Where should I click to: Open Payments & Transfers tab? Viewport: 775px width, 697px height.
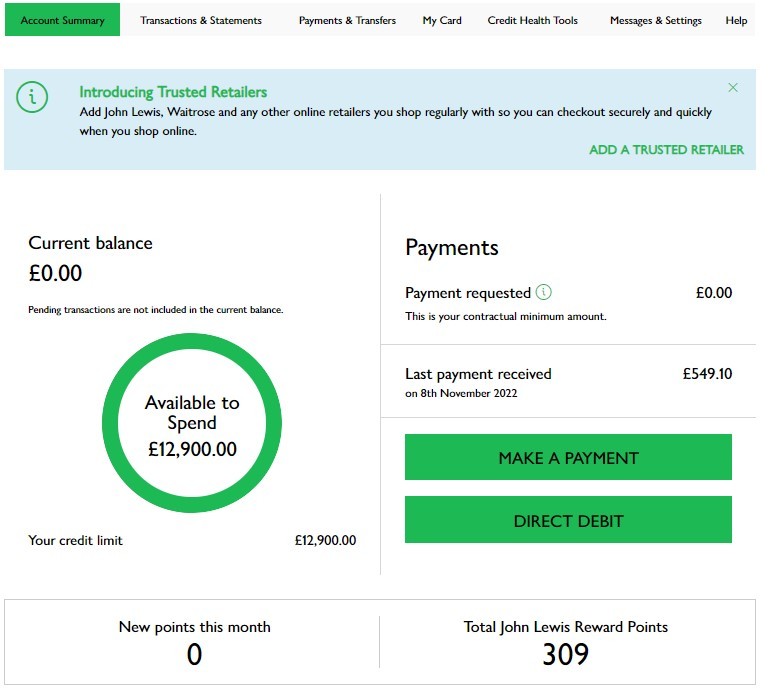tap(347, 20)
